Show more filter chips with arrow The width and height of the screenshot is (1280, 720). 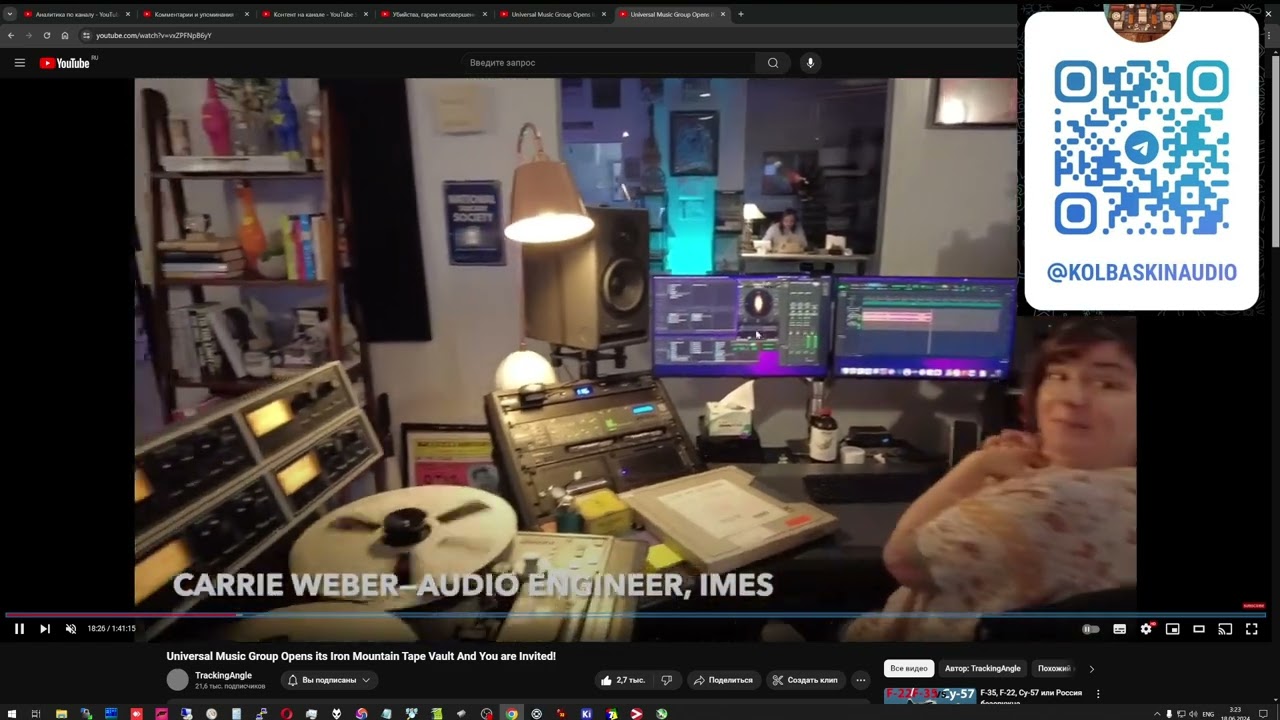[x=1091, y=669]
